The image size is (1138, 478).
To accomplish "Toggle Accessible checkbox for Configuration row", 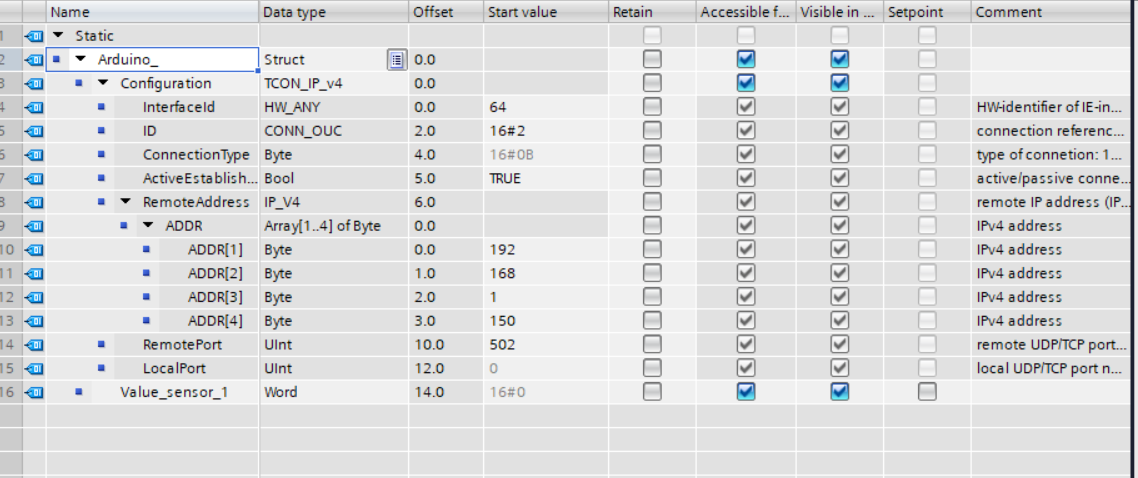I will (746, 83).
